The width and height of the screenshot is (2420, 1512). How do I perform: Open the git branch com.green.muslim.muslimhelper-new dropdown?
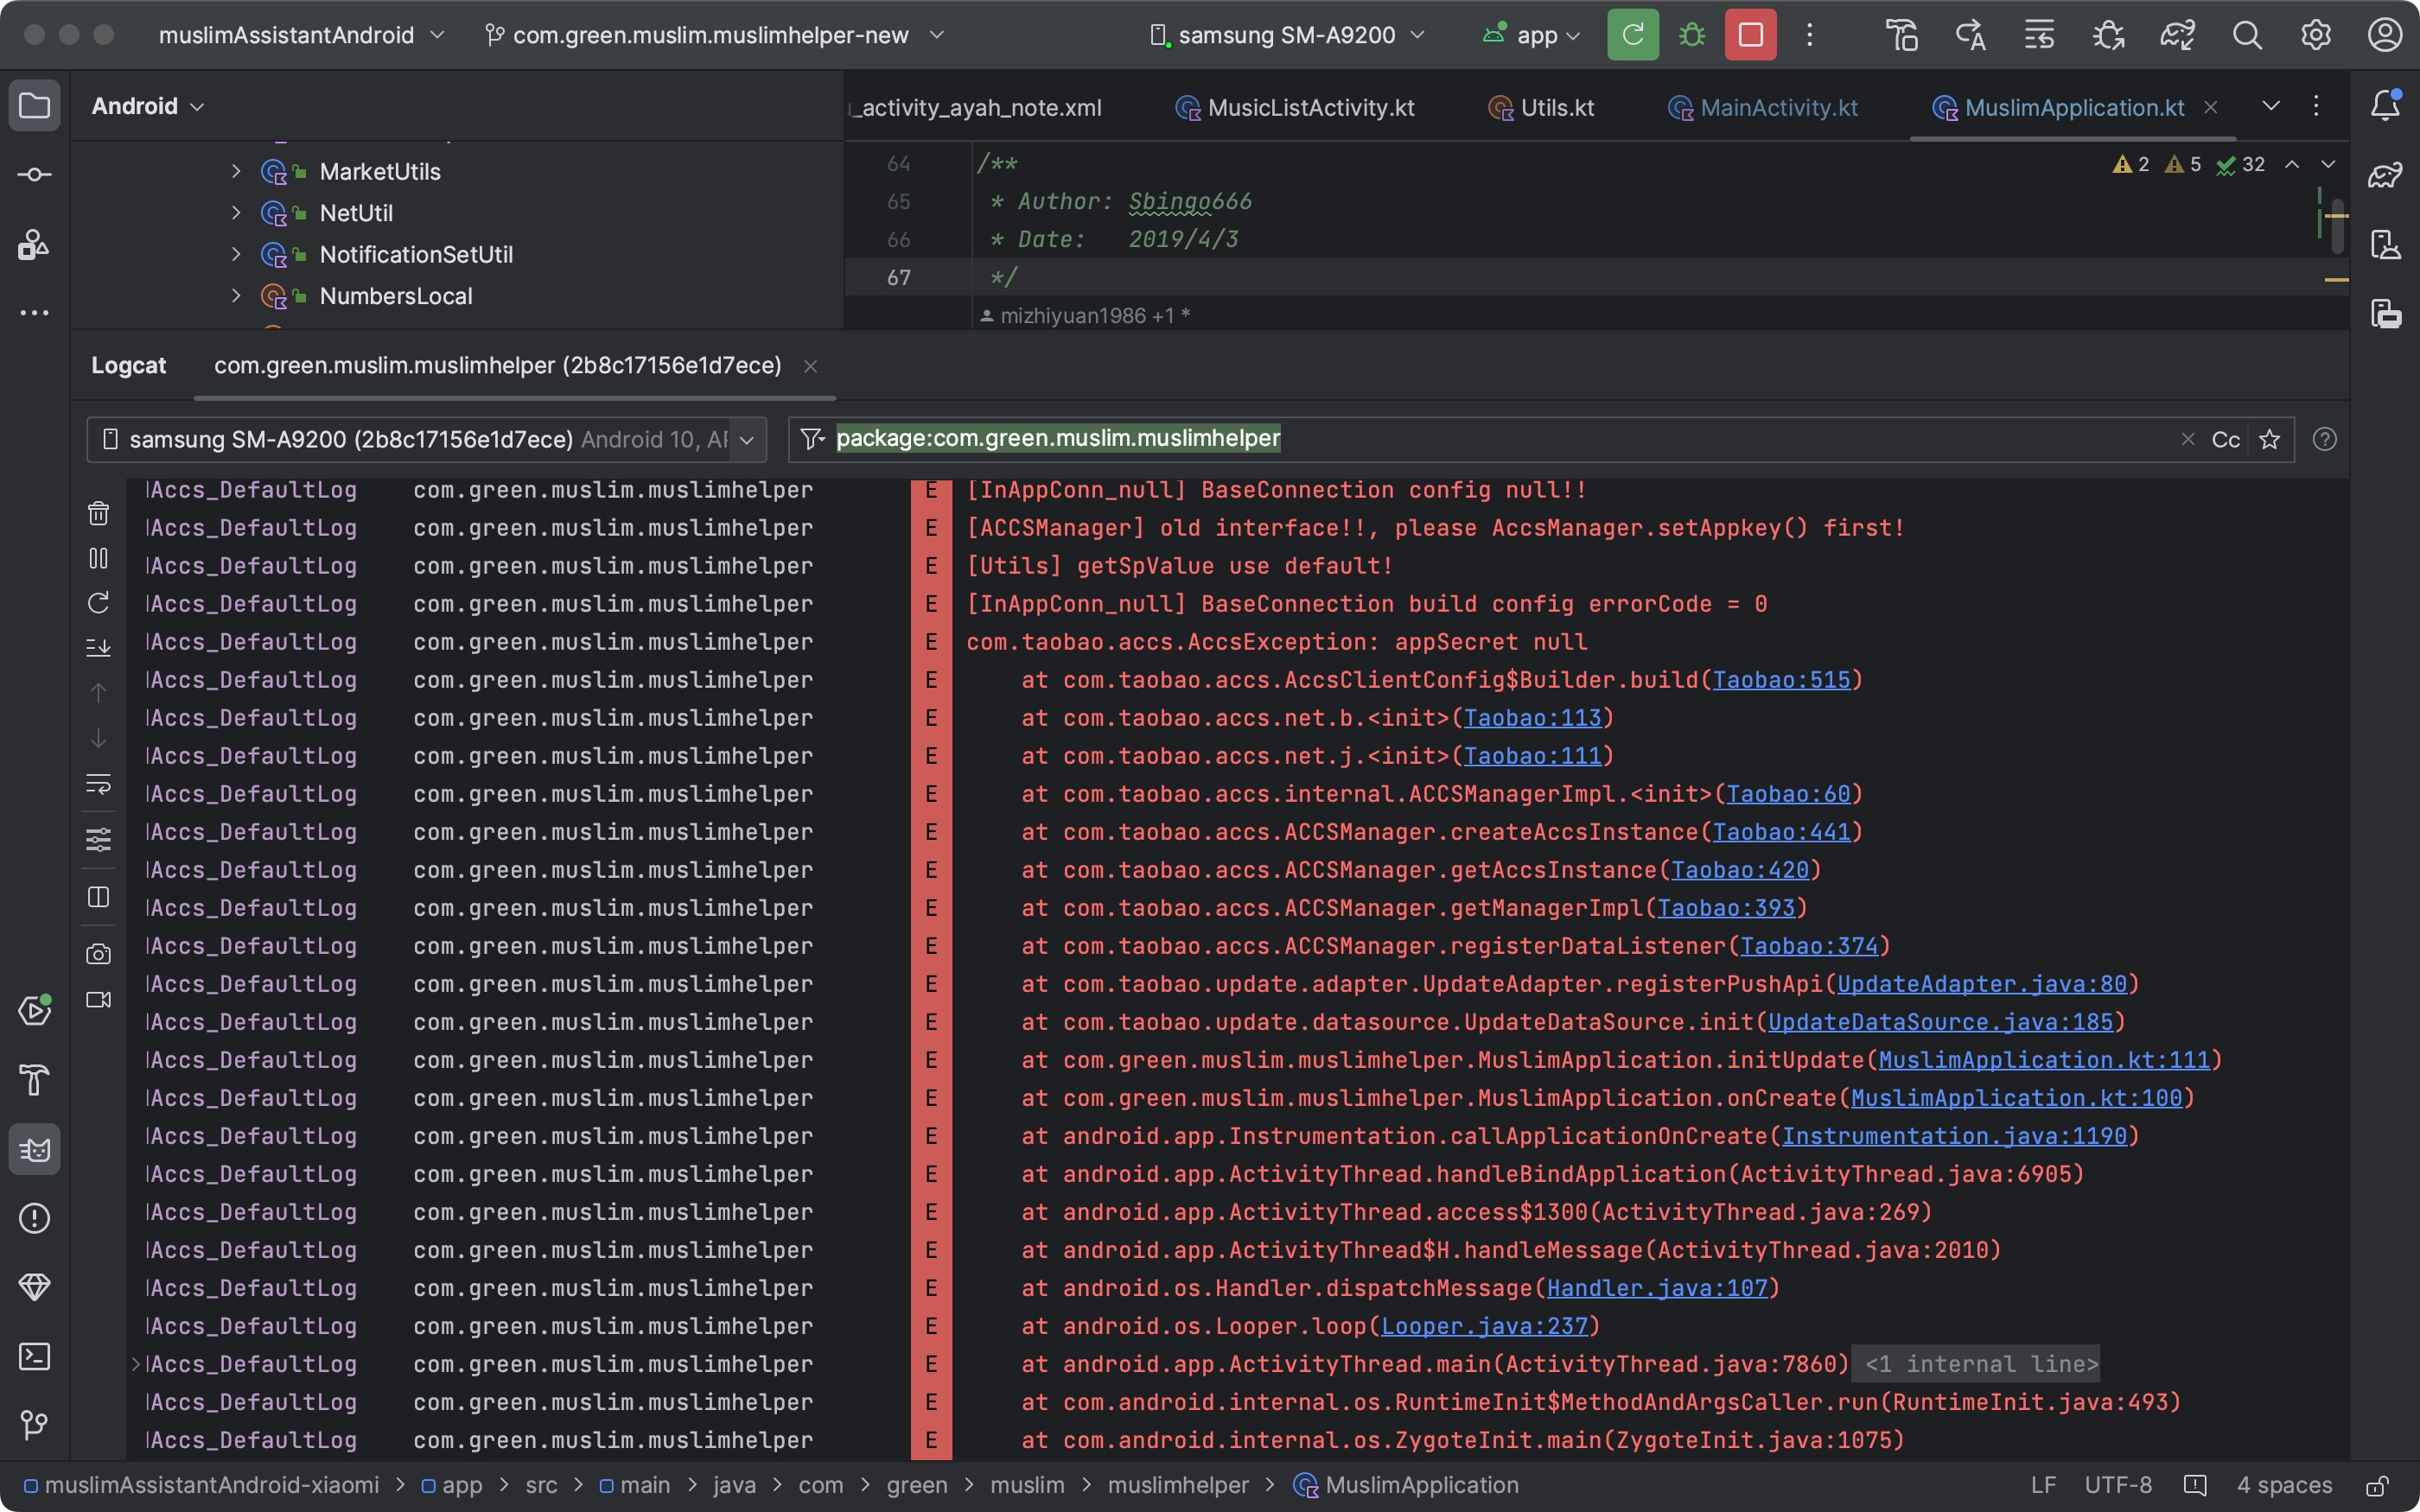[x=714, y=35]
